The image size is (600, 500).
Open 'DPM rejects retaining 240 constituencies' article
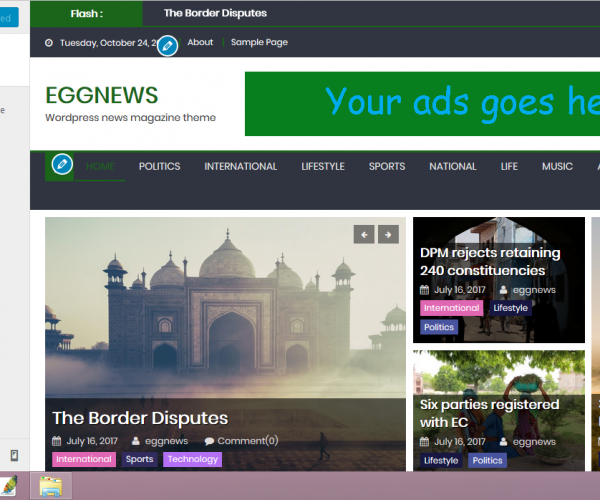489,261
